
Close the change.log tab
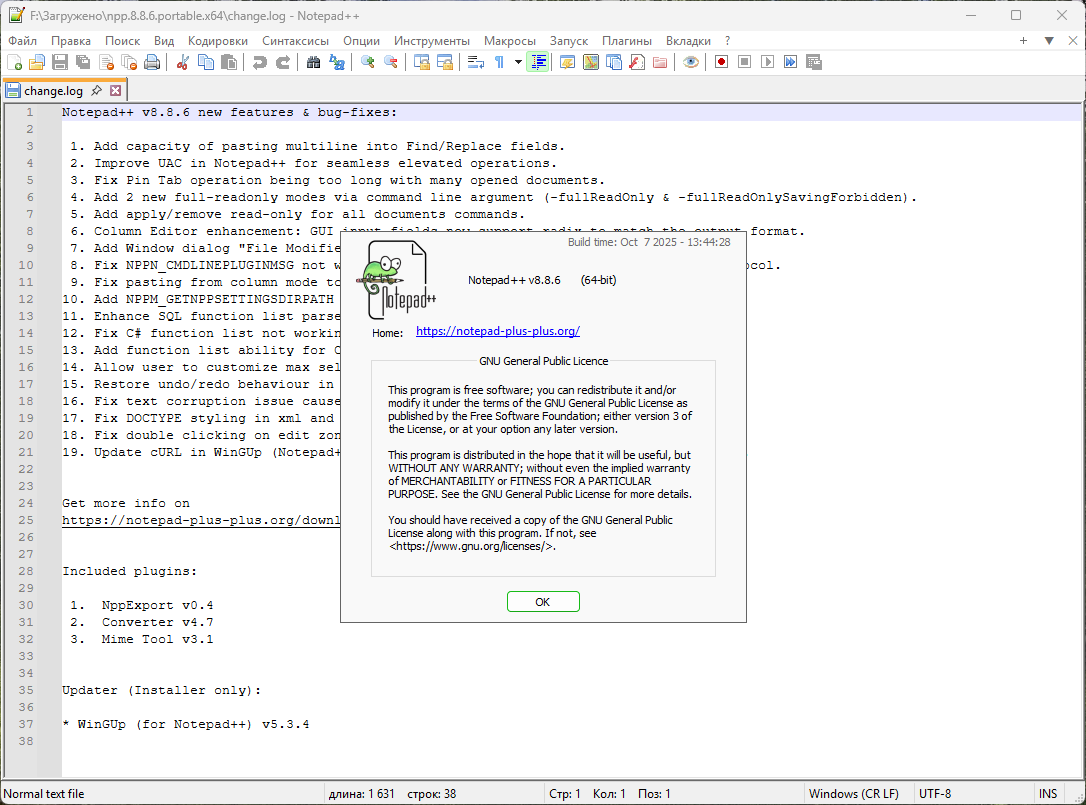(x=116, y=91)
